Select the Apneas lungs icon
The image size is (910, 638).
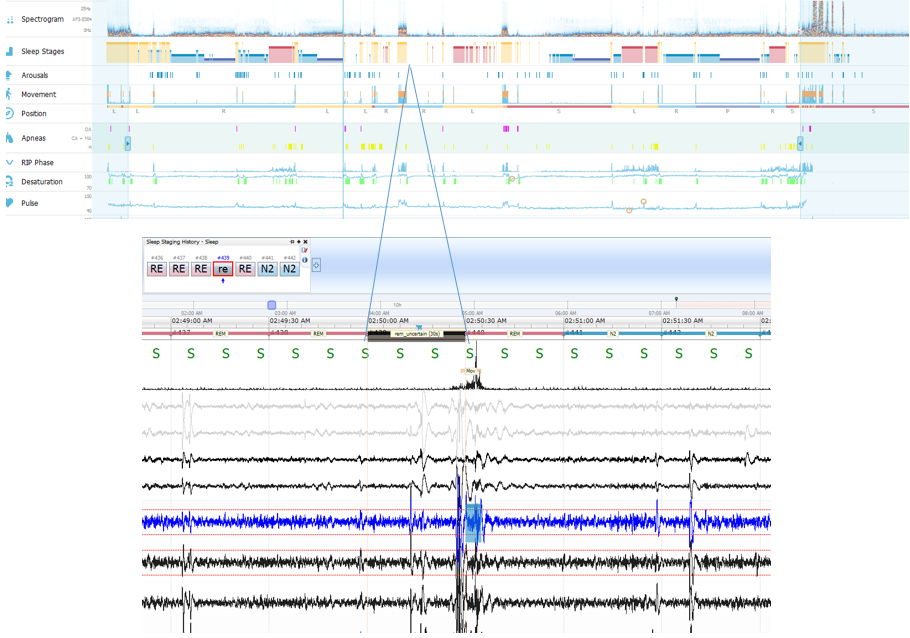(10, 138)
